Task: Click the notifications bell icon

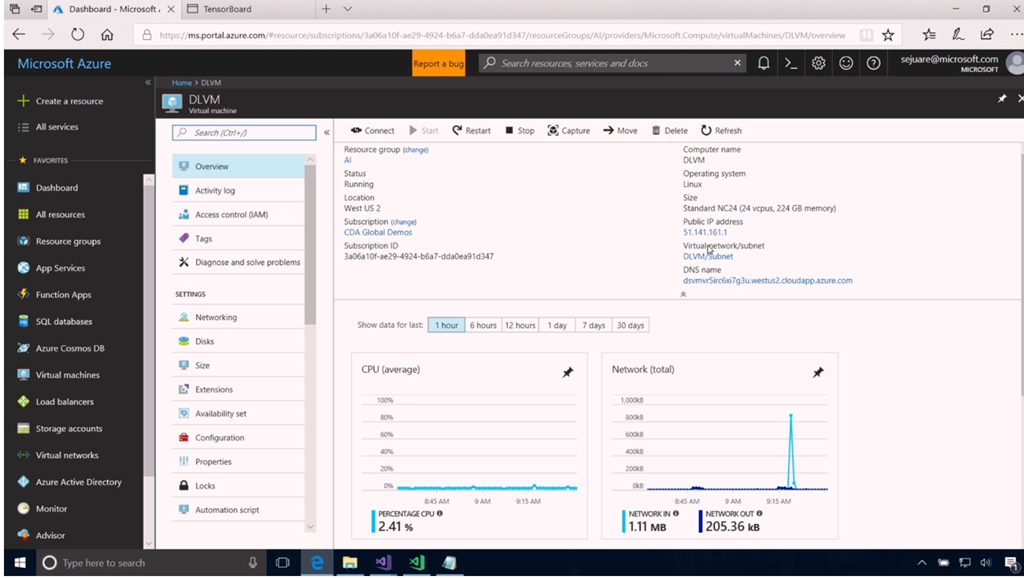Action: tap(764, 63)
